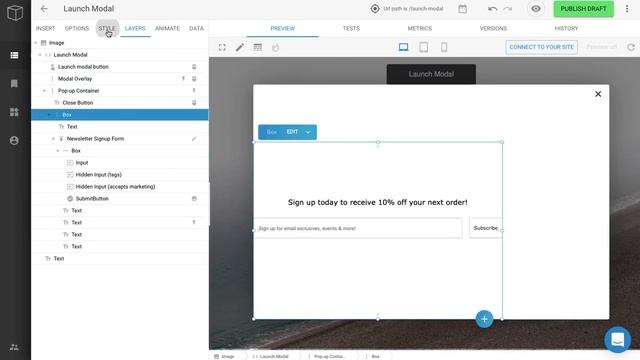Collapse the Image layer
Viewport: 640px width, 360px height.
pyautogui.click(x=36, y=42)
